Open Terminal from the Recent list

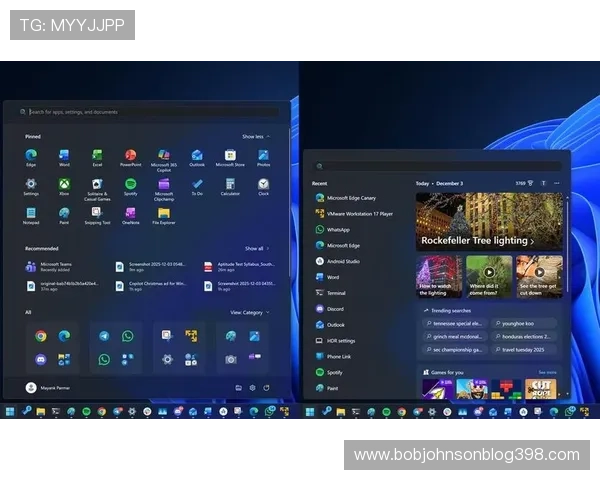(331, 293)
